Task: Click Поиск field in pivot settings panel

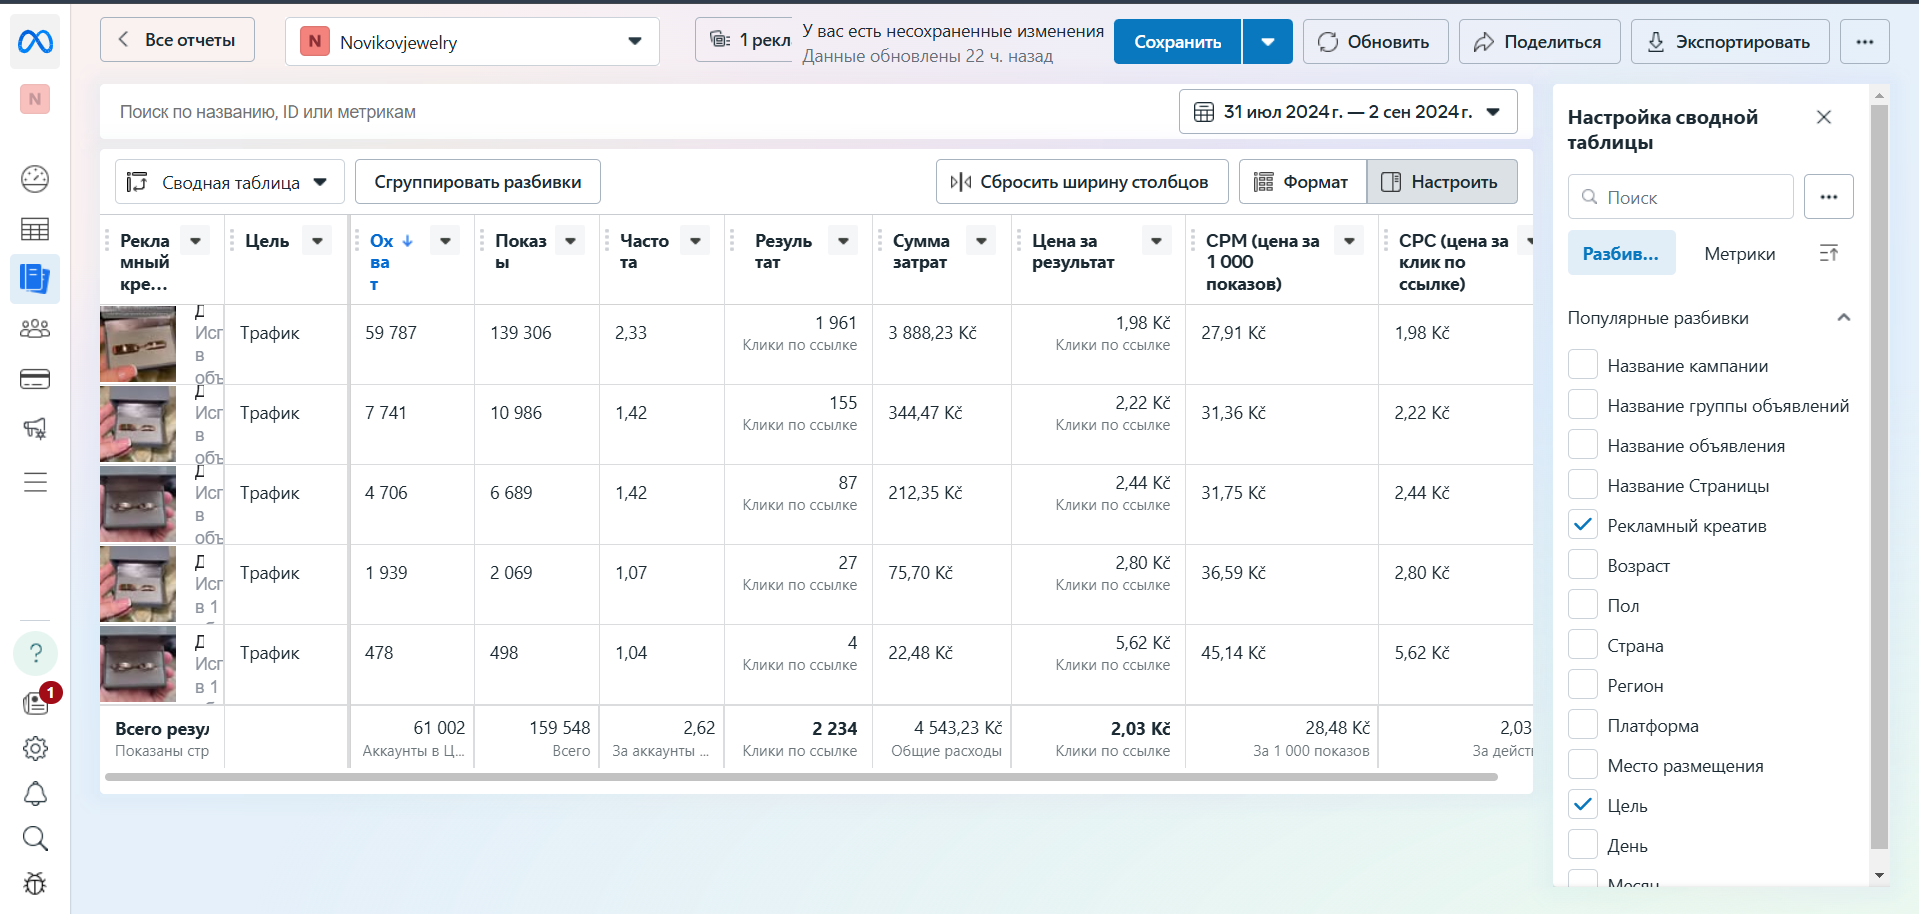Action: (x=1680, y=197)
